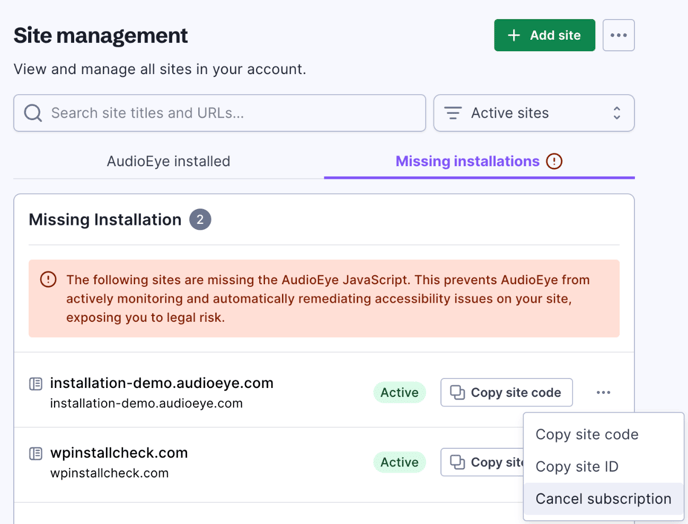
Task: Open the page-level three-dot options menu
Action: 618,35
